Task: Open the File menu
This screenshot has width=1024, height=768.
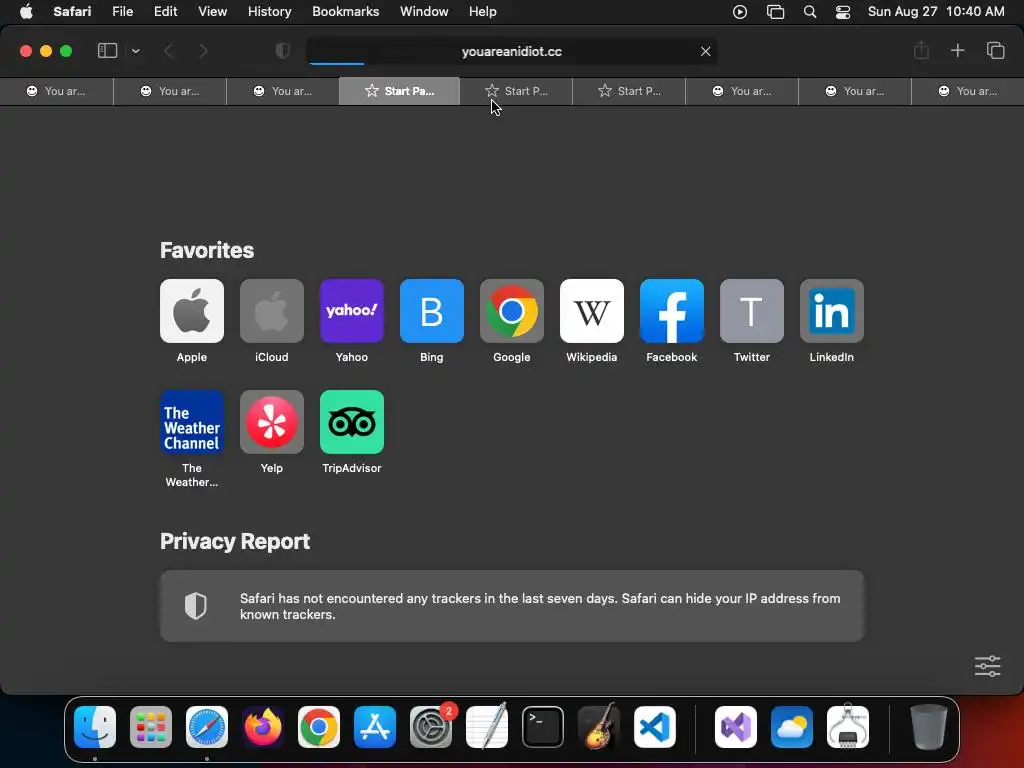Action: pyautogui.click(x=122, y=12)
